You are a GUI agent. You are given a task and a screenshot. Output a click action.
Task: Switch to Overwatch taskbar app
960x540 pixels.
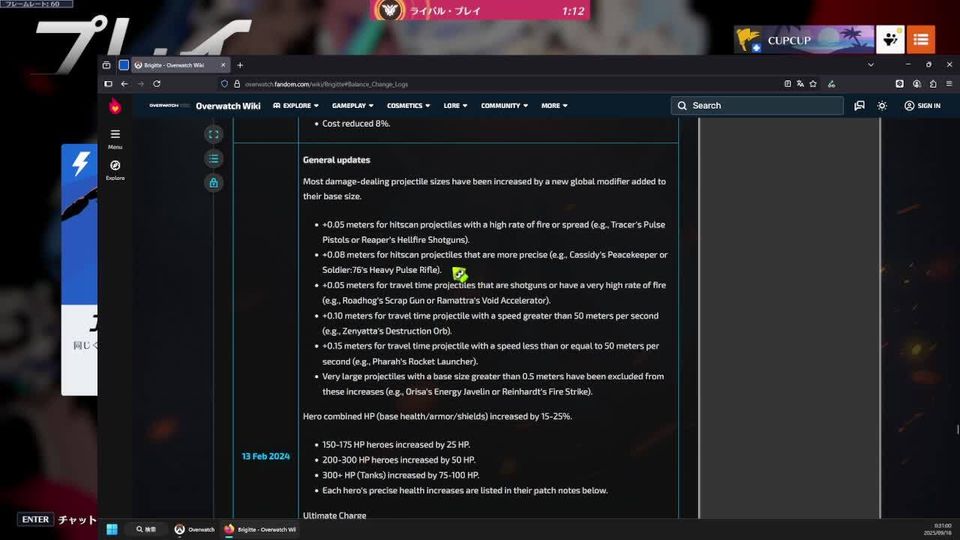coord(194,529)
